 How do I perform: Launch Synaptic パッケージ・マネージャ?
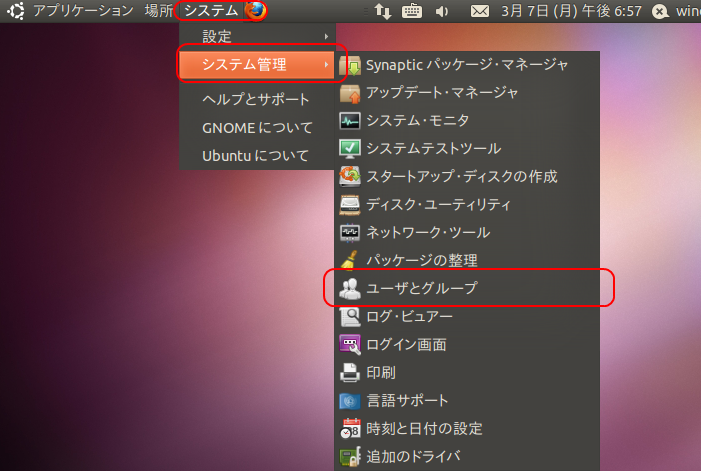467,65
